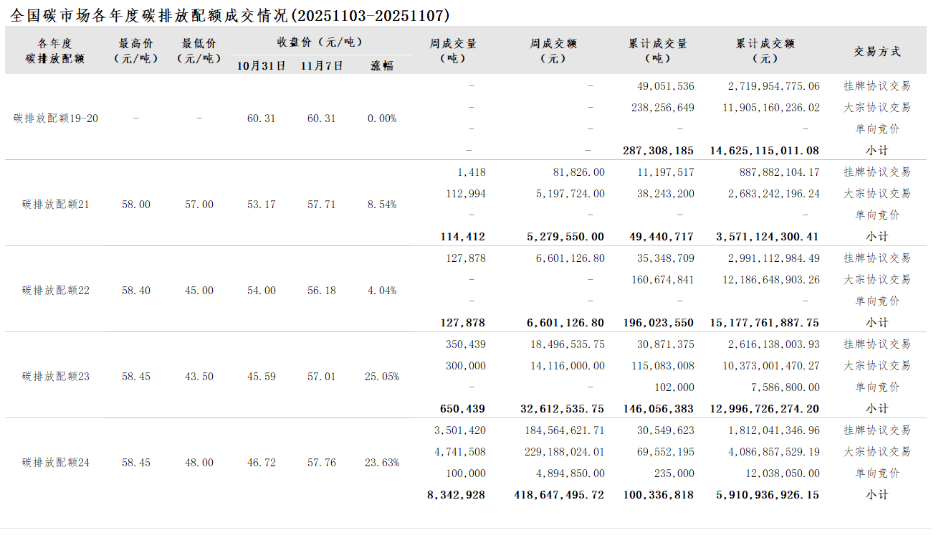Click the table title 全国碳市场各年度碳排放配额成交情况

(230, 16)
